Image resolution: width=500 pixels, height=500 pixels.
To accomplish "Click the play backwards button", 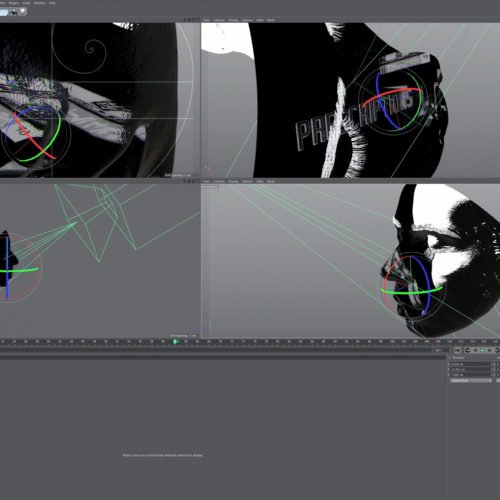I will click(x=475, y=350).
